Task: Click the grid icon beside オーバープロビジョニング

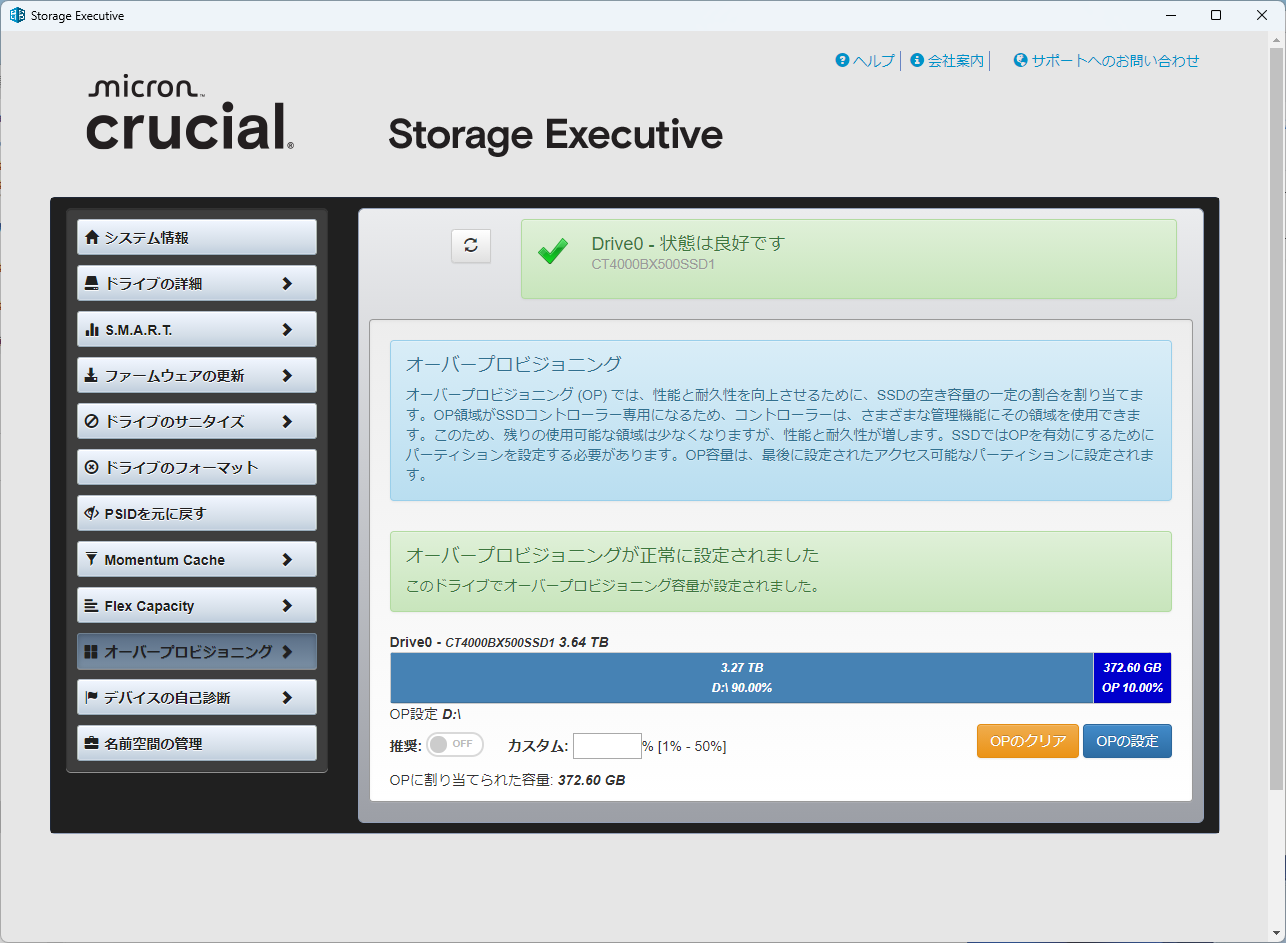Action: [92, 652]
